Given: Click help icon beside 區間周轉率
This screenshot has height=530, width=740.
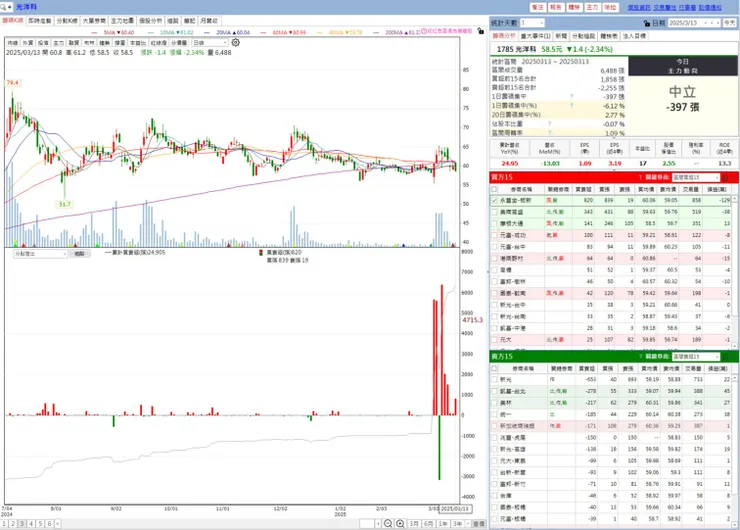Looking at the screenshot, I should coord(549,133).
